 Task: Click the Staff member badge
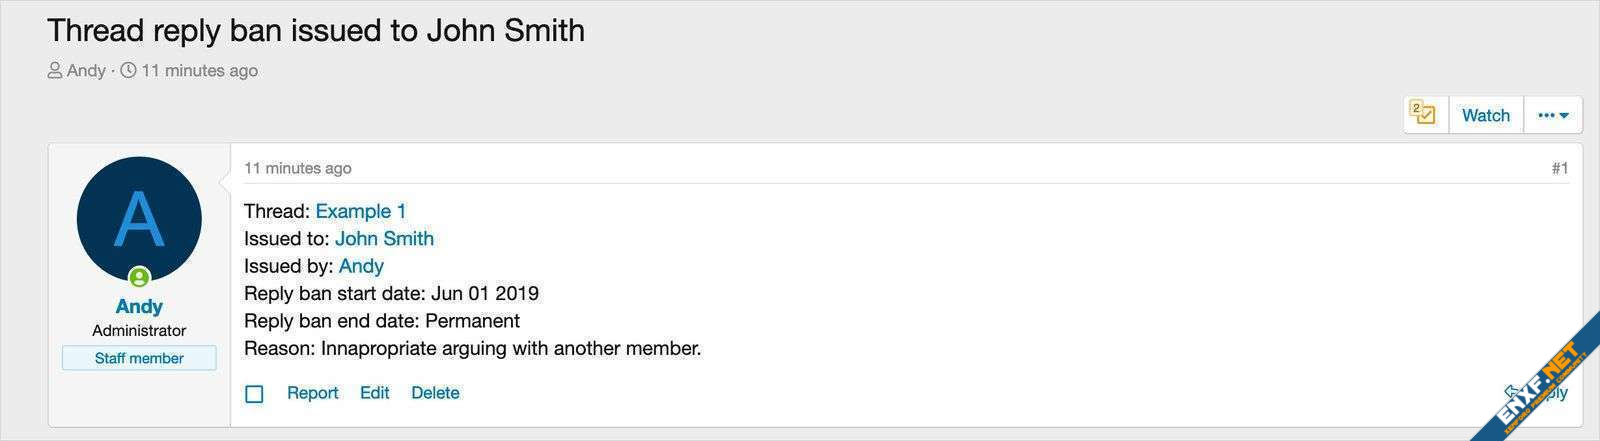pyautogui.click(x=139, y=358)
